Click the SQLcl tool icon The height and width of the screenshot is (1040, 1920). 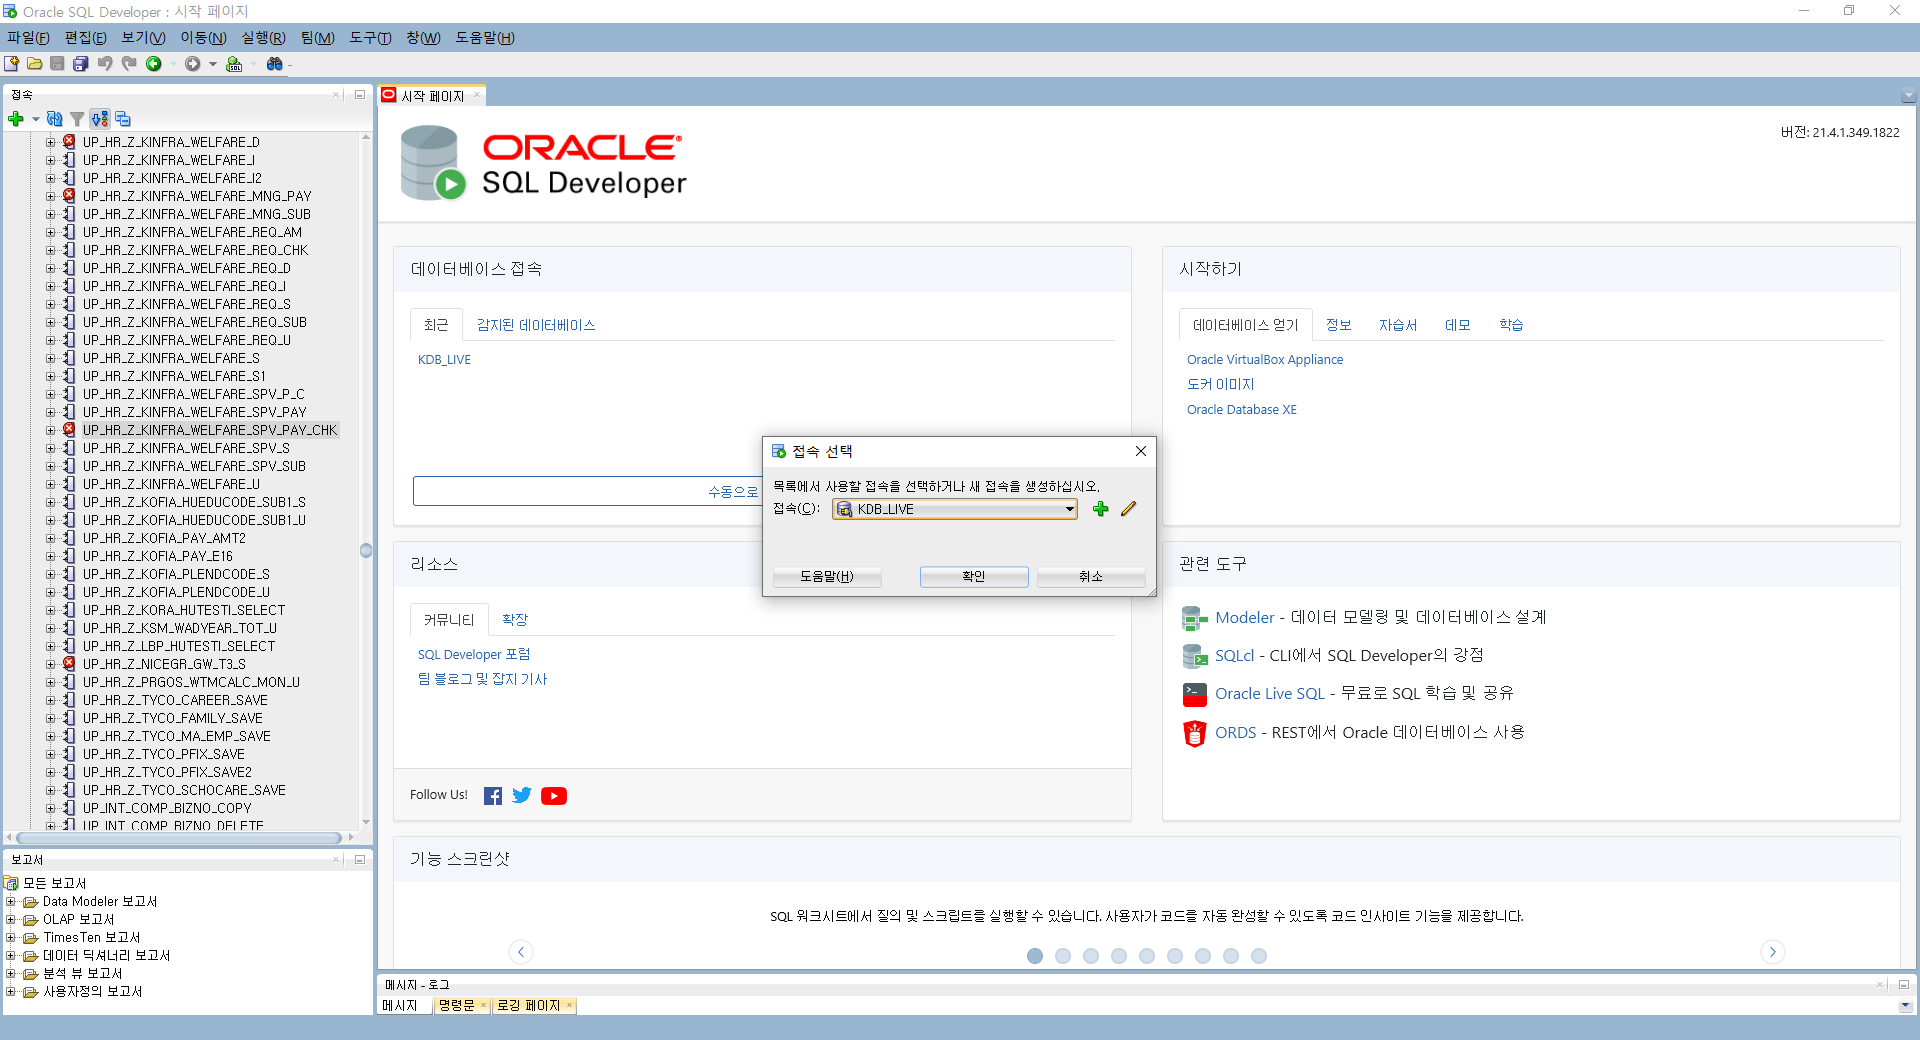coord(1195,657)
